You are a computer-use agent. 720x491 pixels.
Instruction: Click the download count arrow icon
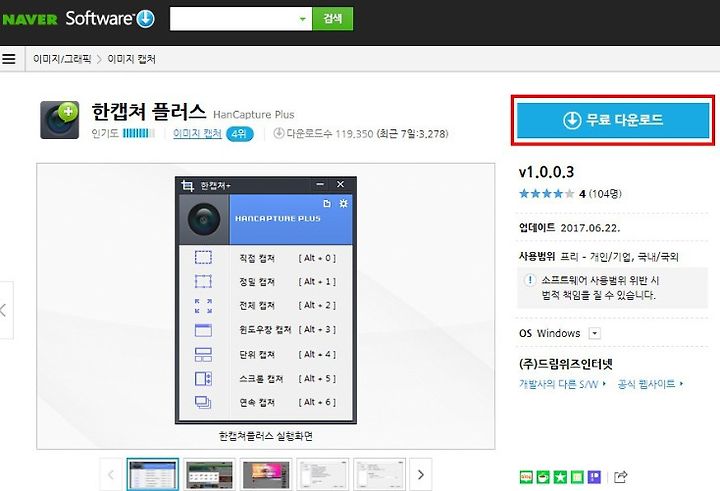tap(278, 133)
